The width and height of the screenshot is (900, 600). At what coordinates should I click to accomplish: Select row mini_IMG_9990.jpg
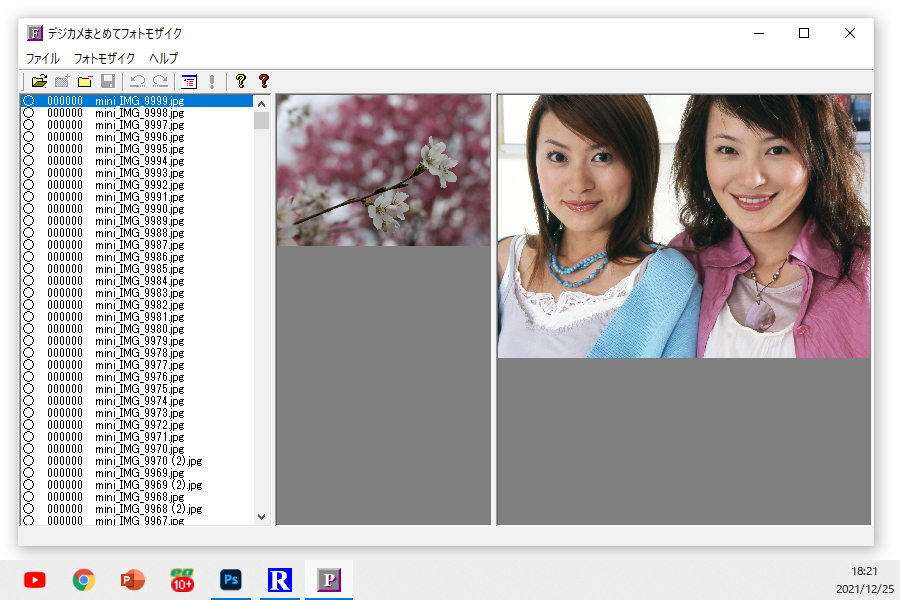[x=137, y=209]
